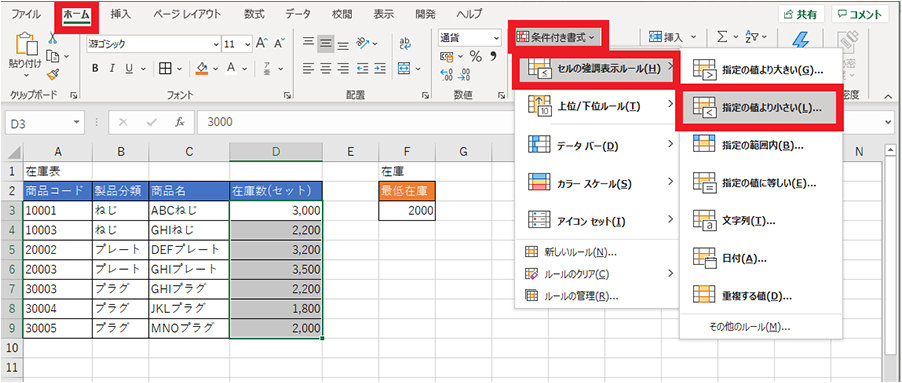
Task: Increase font size with large A icon
Action: pyautogui.click(x=262, y=43)
